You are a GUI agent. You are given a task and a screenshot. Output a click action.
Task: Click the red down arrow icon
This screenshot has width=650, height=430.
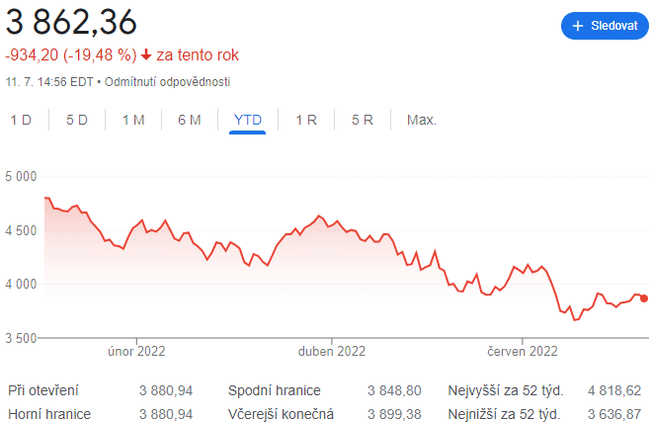(146, 54)
